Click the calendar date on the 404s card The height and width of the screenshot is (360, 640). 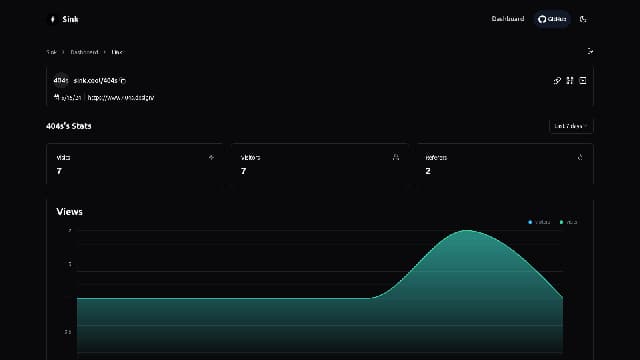tap(67, 98)
